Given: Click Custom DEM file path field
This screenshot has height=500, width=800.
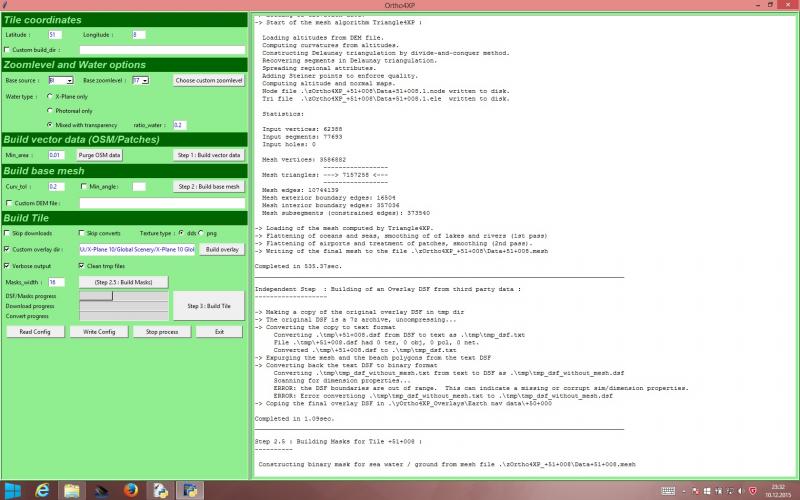Looking at the screenshot, I should (x=162, y=203).
